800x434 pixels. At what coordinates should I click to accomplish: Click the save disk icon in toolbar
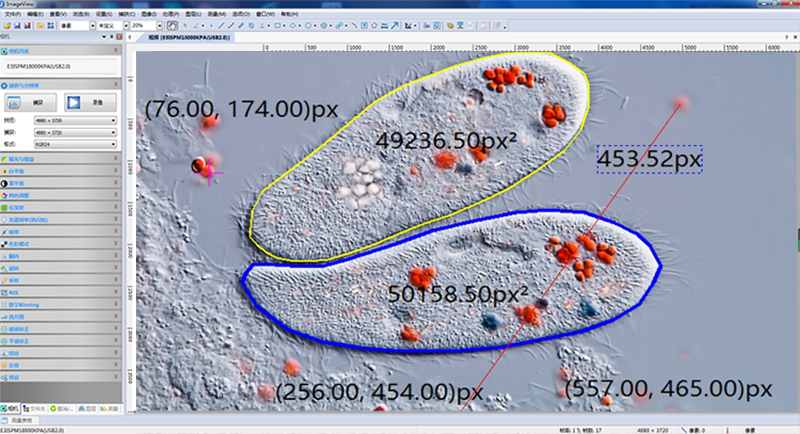tap(17, 25)
